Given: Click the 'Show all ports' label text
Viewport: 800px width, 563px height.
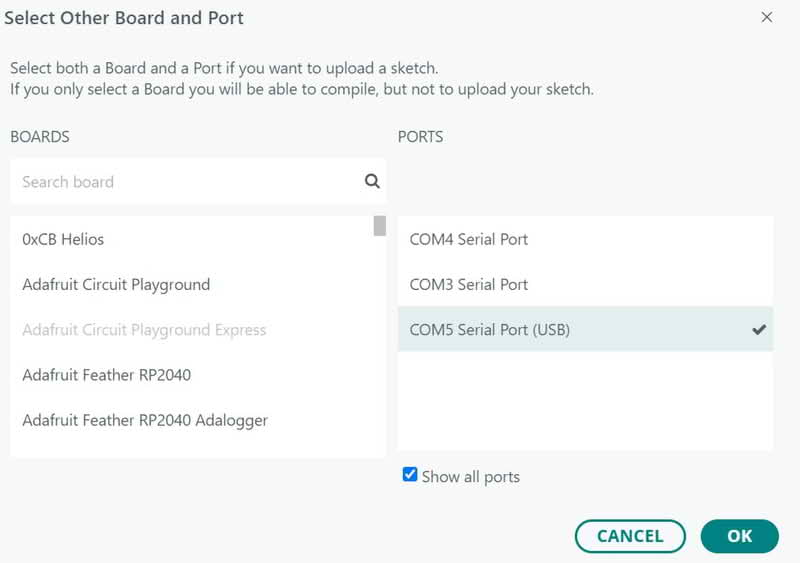Looking at the screenshot, I should [470, 476].
